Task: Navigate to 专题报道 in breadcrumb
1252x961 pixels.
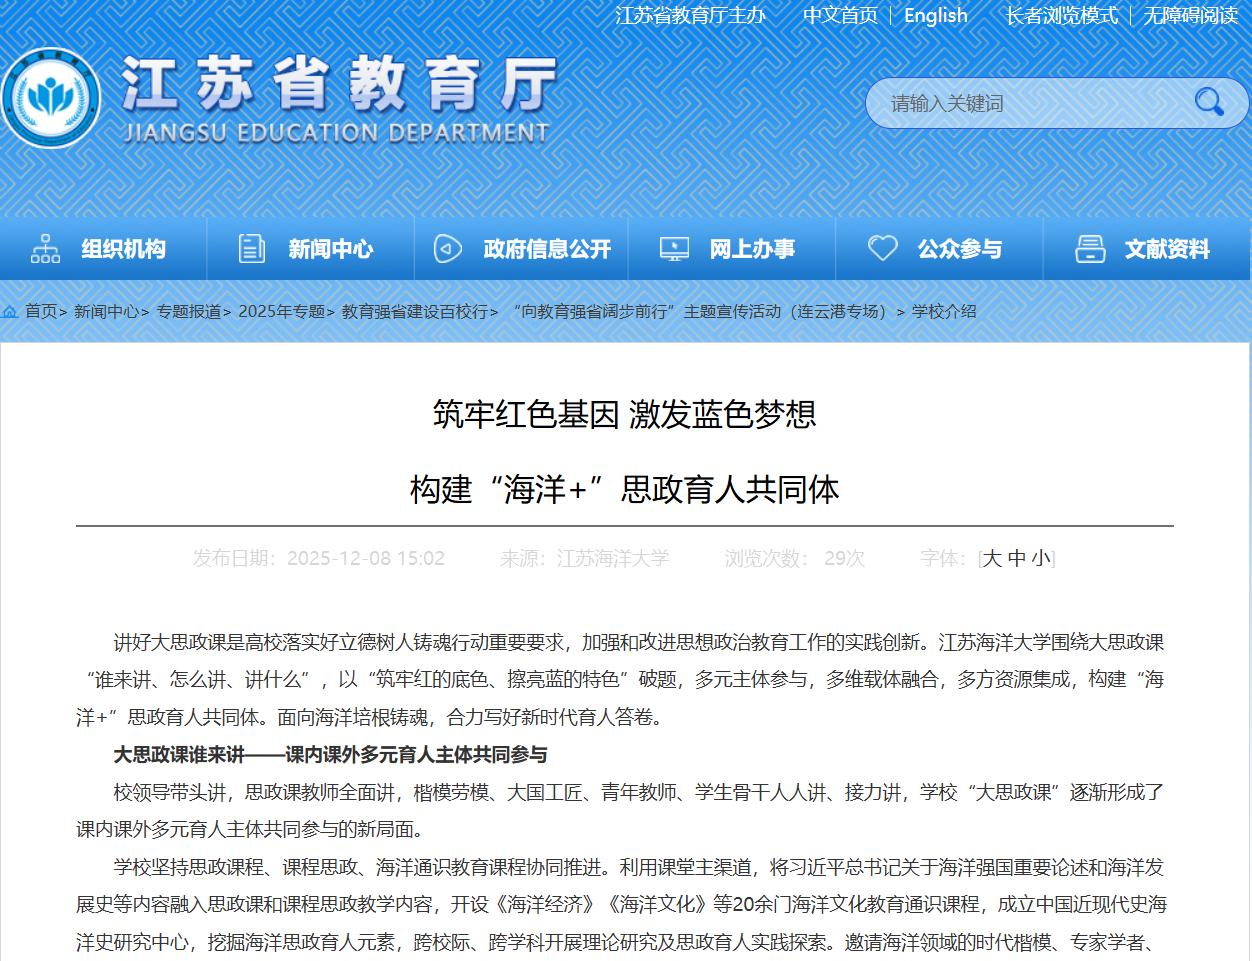Action: (188, 312)
